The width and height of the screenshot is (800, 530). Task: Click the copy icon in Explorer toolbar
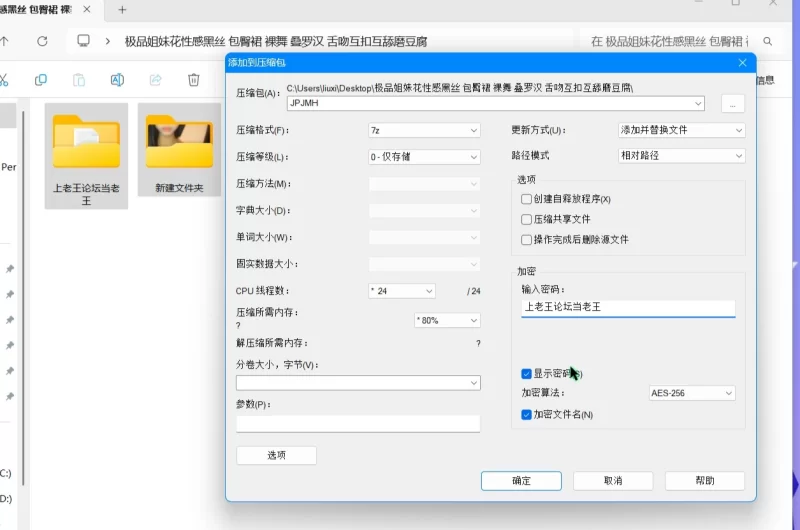click(41, 80)
